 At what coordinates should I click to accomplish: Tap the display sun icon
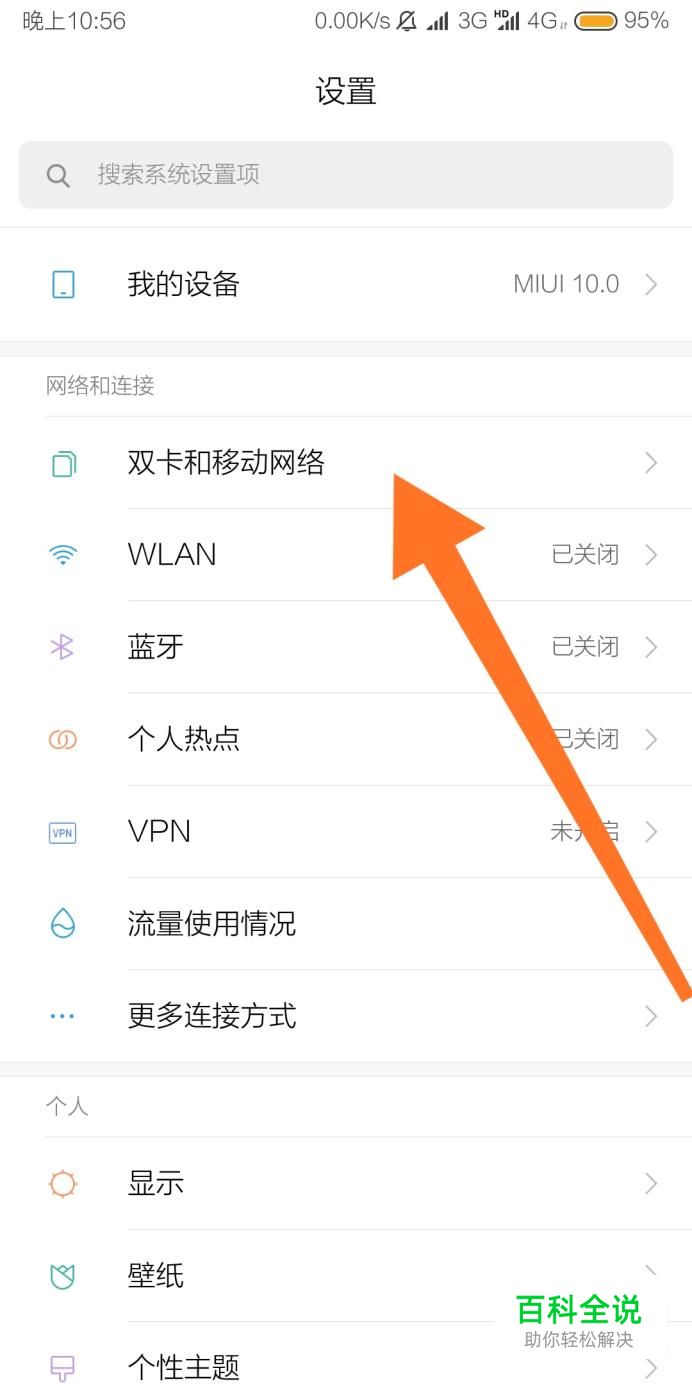tap(63, 1184)
